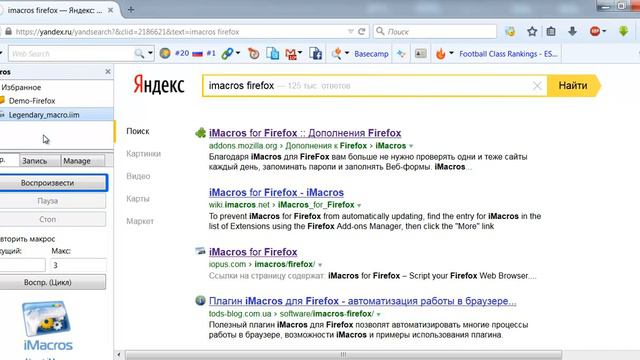Open tods-blog.com.ua result dropdown arrow
This screenshot has width=640, height=360.
[x=378, y=314]
